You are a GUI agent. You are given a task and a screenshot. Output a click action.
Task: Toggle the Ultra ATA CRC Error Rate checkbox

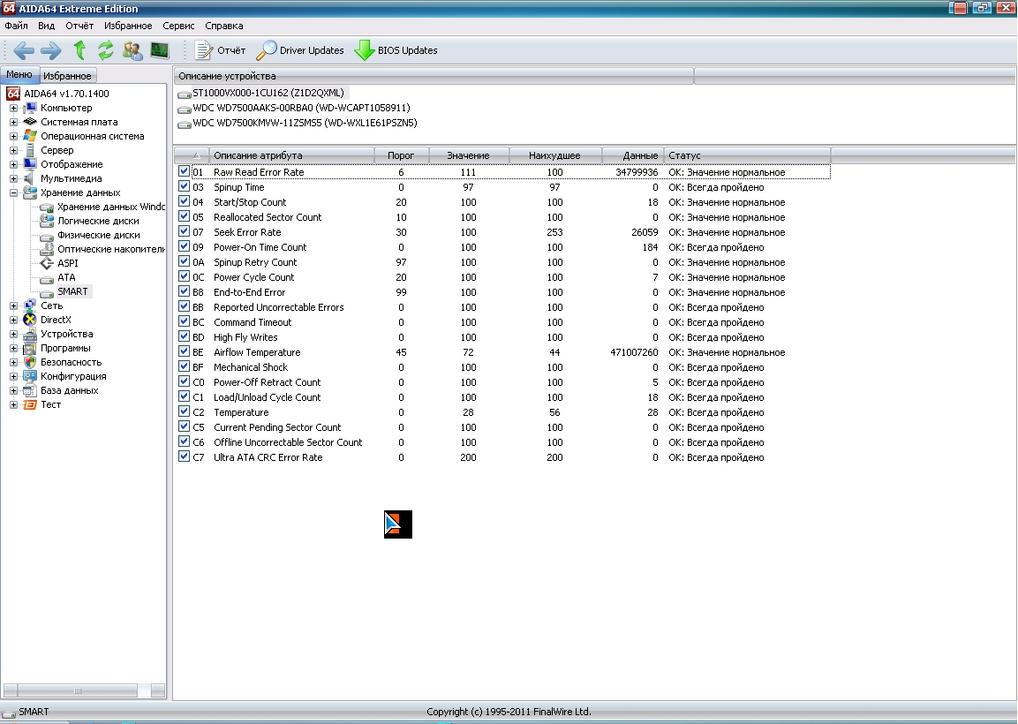[x=184, y=456]
